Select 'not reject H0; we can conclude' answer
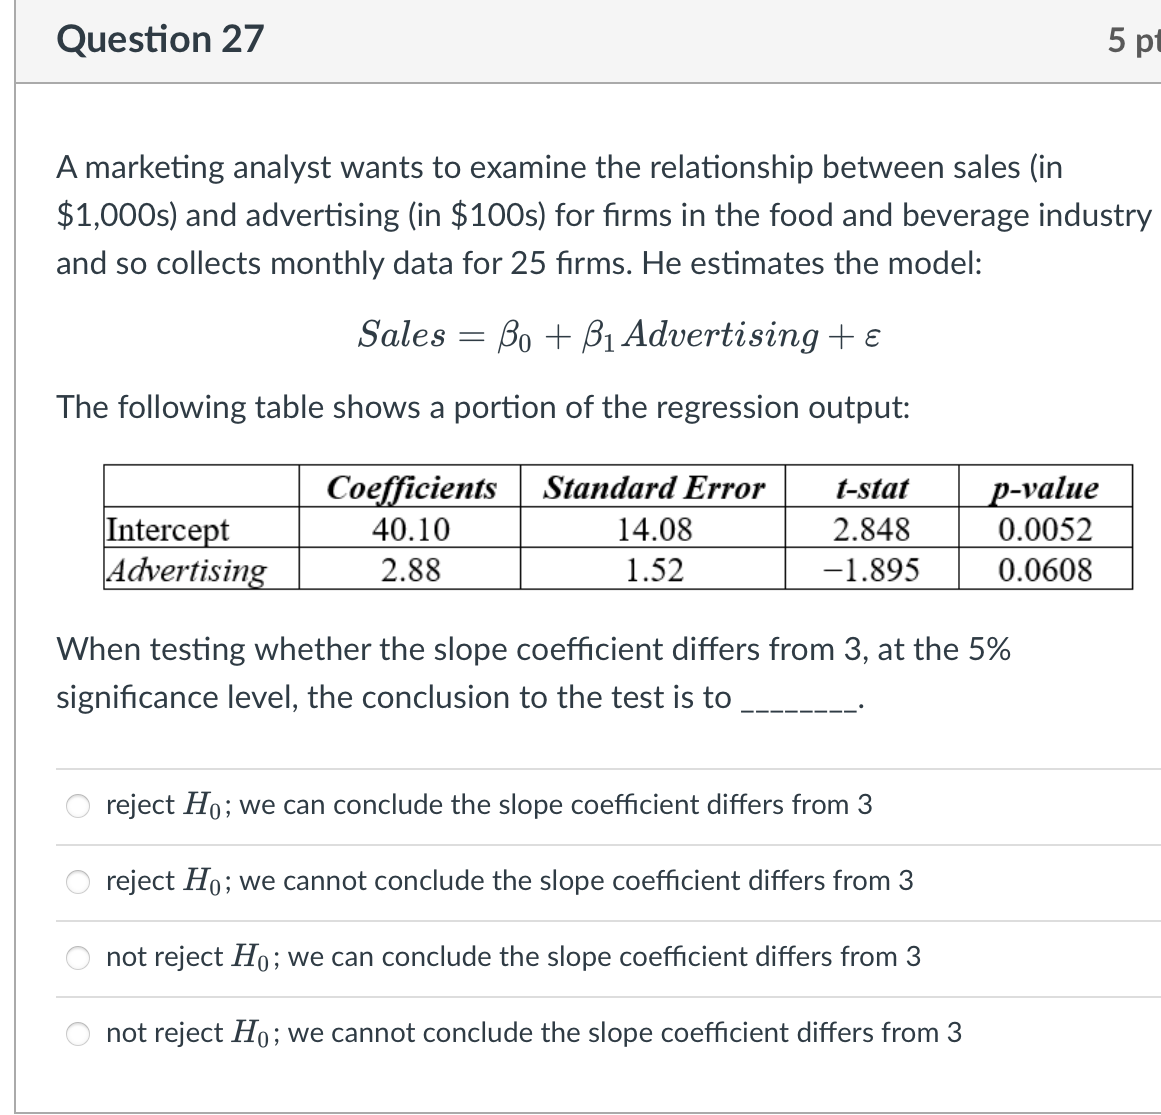This screenshot has width=1161, height=1115. tap(77, 957)
